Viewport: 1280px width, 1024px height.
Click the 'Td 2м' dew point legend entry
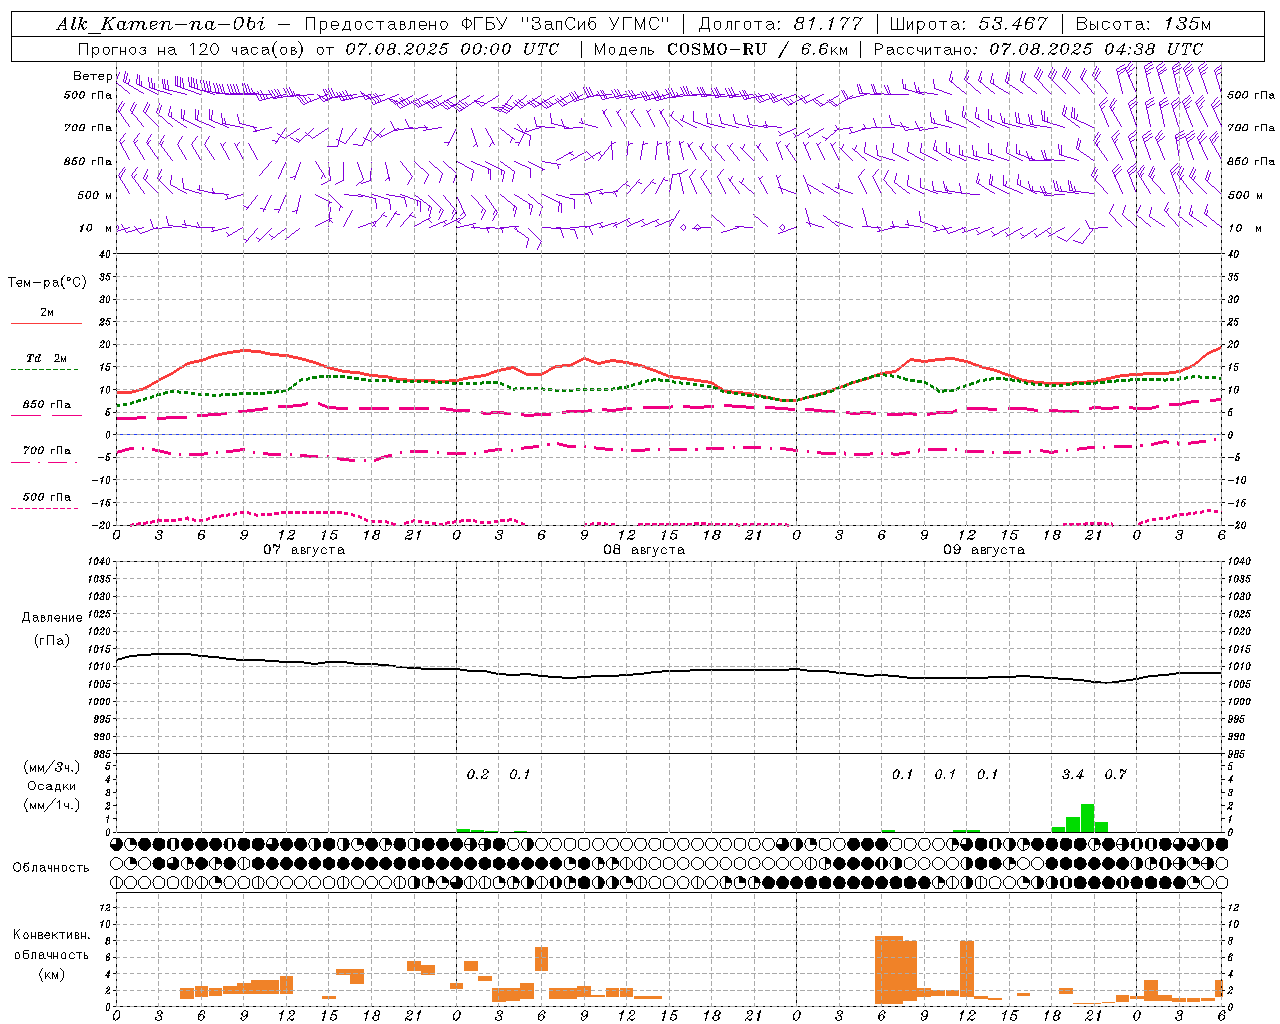[x=47, y=358]
